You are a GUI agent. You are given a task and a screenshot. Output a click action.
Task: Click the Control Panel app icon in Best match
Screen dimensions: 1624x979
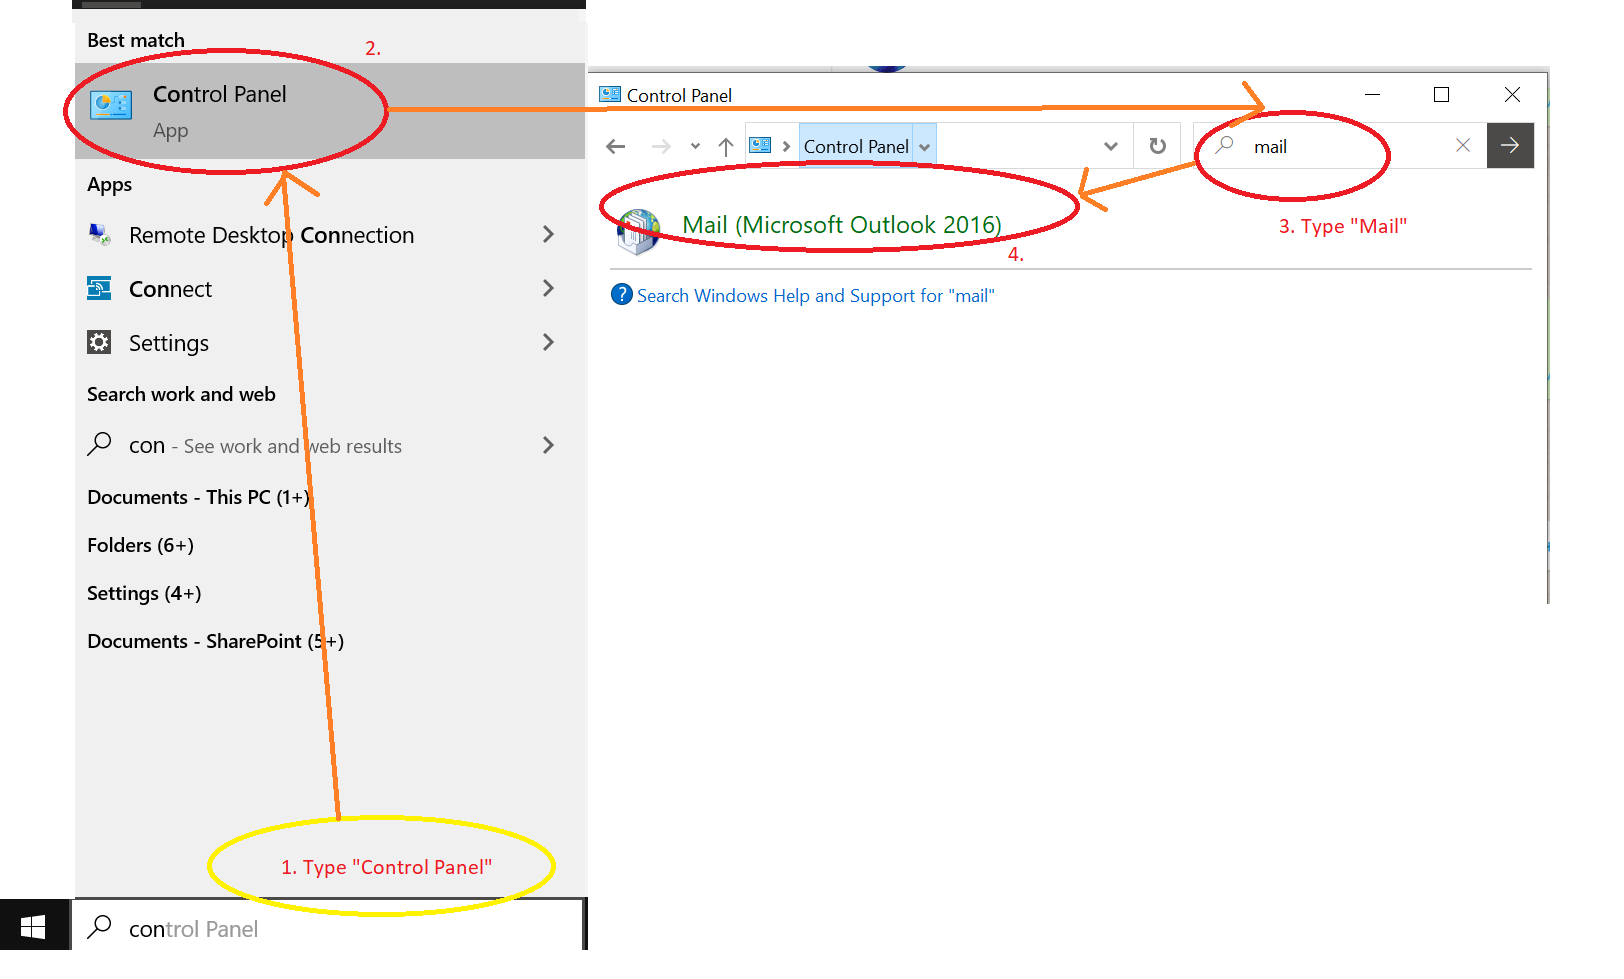[x=111, y=106]
